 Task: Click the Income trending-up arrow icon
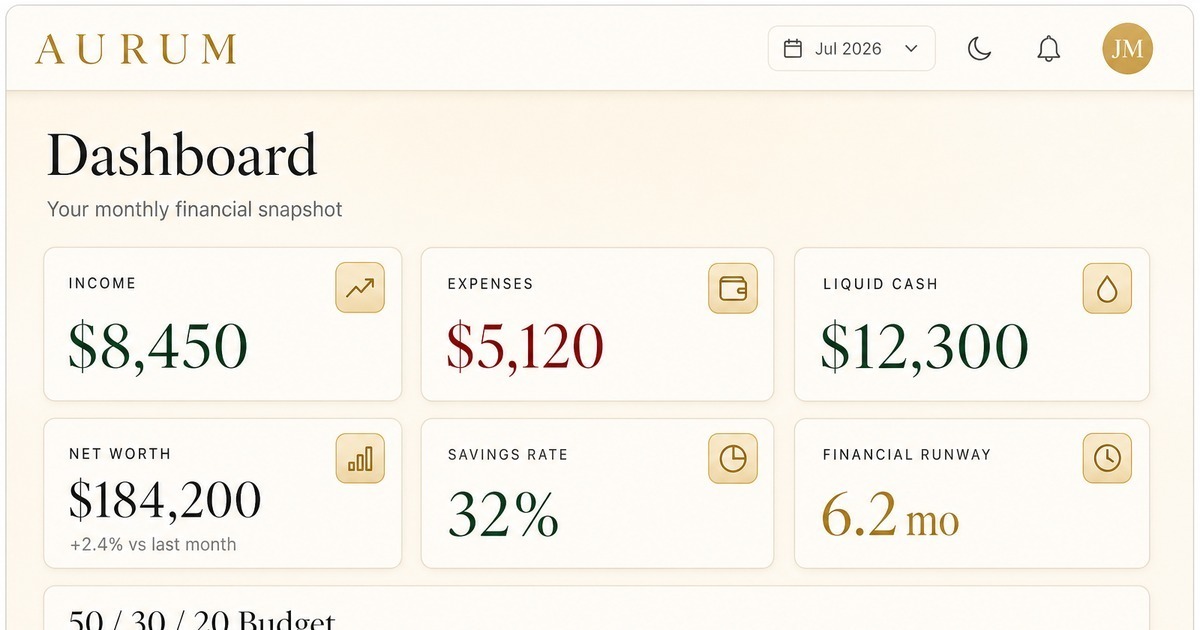pyautogui.click(x=360, y=288)
